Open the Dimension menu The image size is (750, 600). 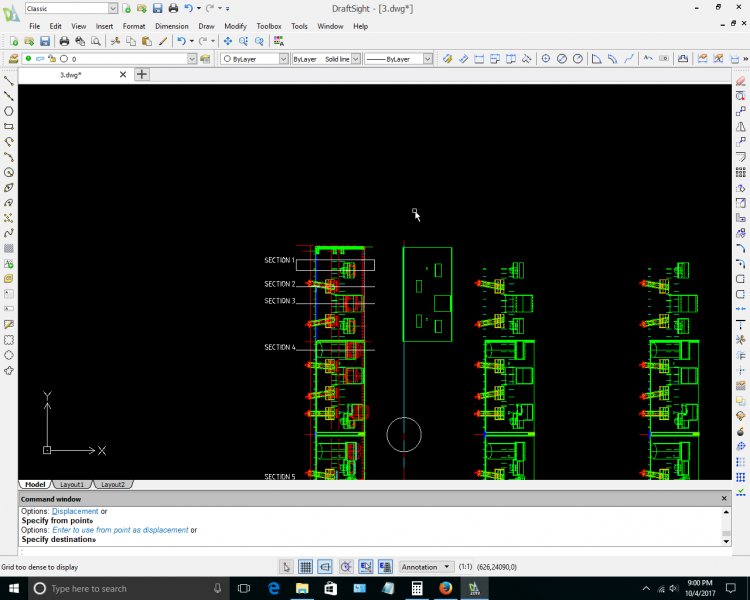[x=171, y=26]
